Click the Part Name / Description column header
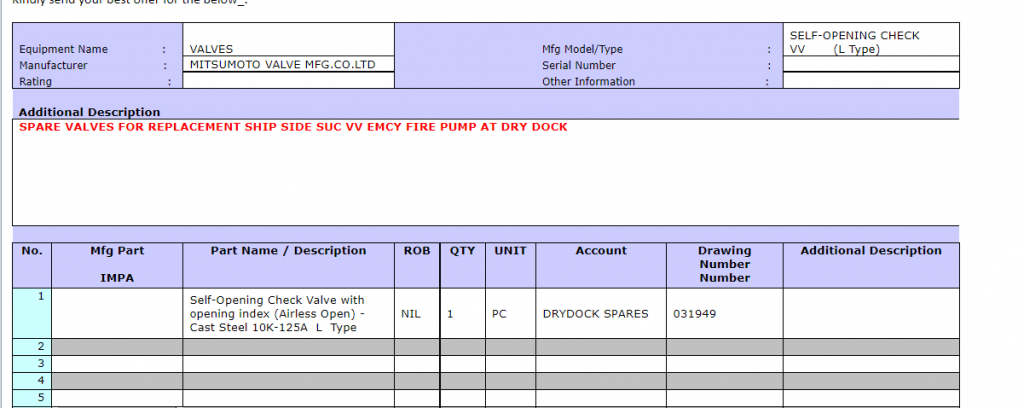 tap(288, 251)
